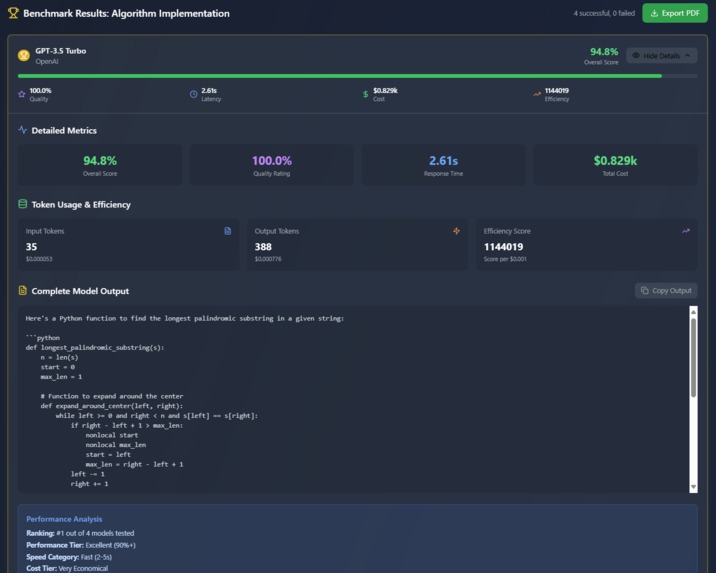716x573 pixels.
Task: Click the scrollbar up arrow in output panel
Action: pyautogui.click(x=693, y=312)
